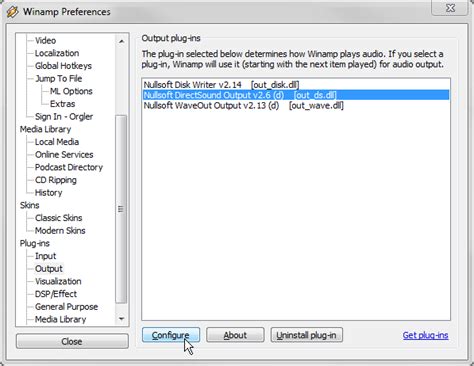Click Uninstall plug-in button
The image size is (474, 366).
[306, 335]
